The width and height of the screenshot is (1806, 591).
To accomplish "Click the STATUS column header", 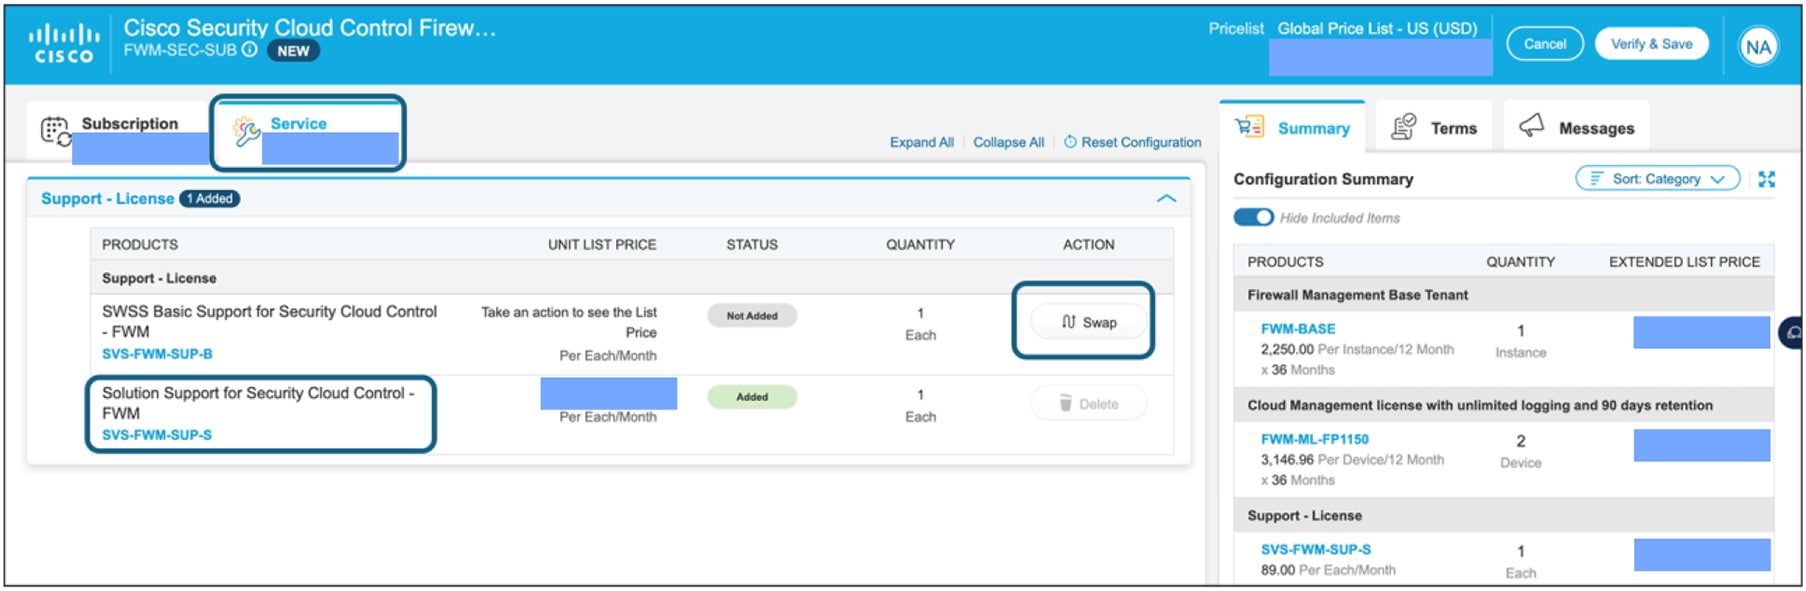I will tap(752, 245).
